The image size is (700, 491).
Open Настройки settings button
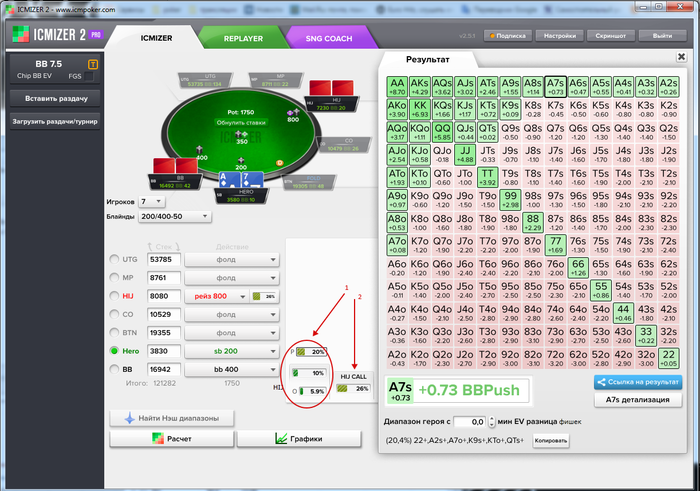click(560, 36)
